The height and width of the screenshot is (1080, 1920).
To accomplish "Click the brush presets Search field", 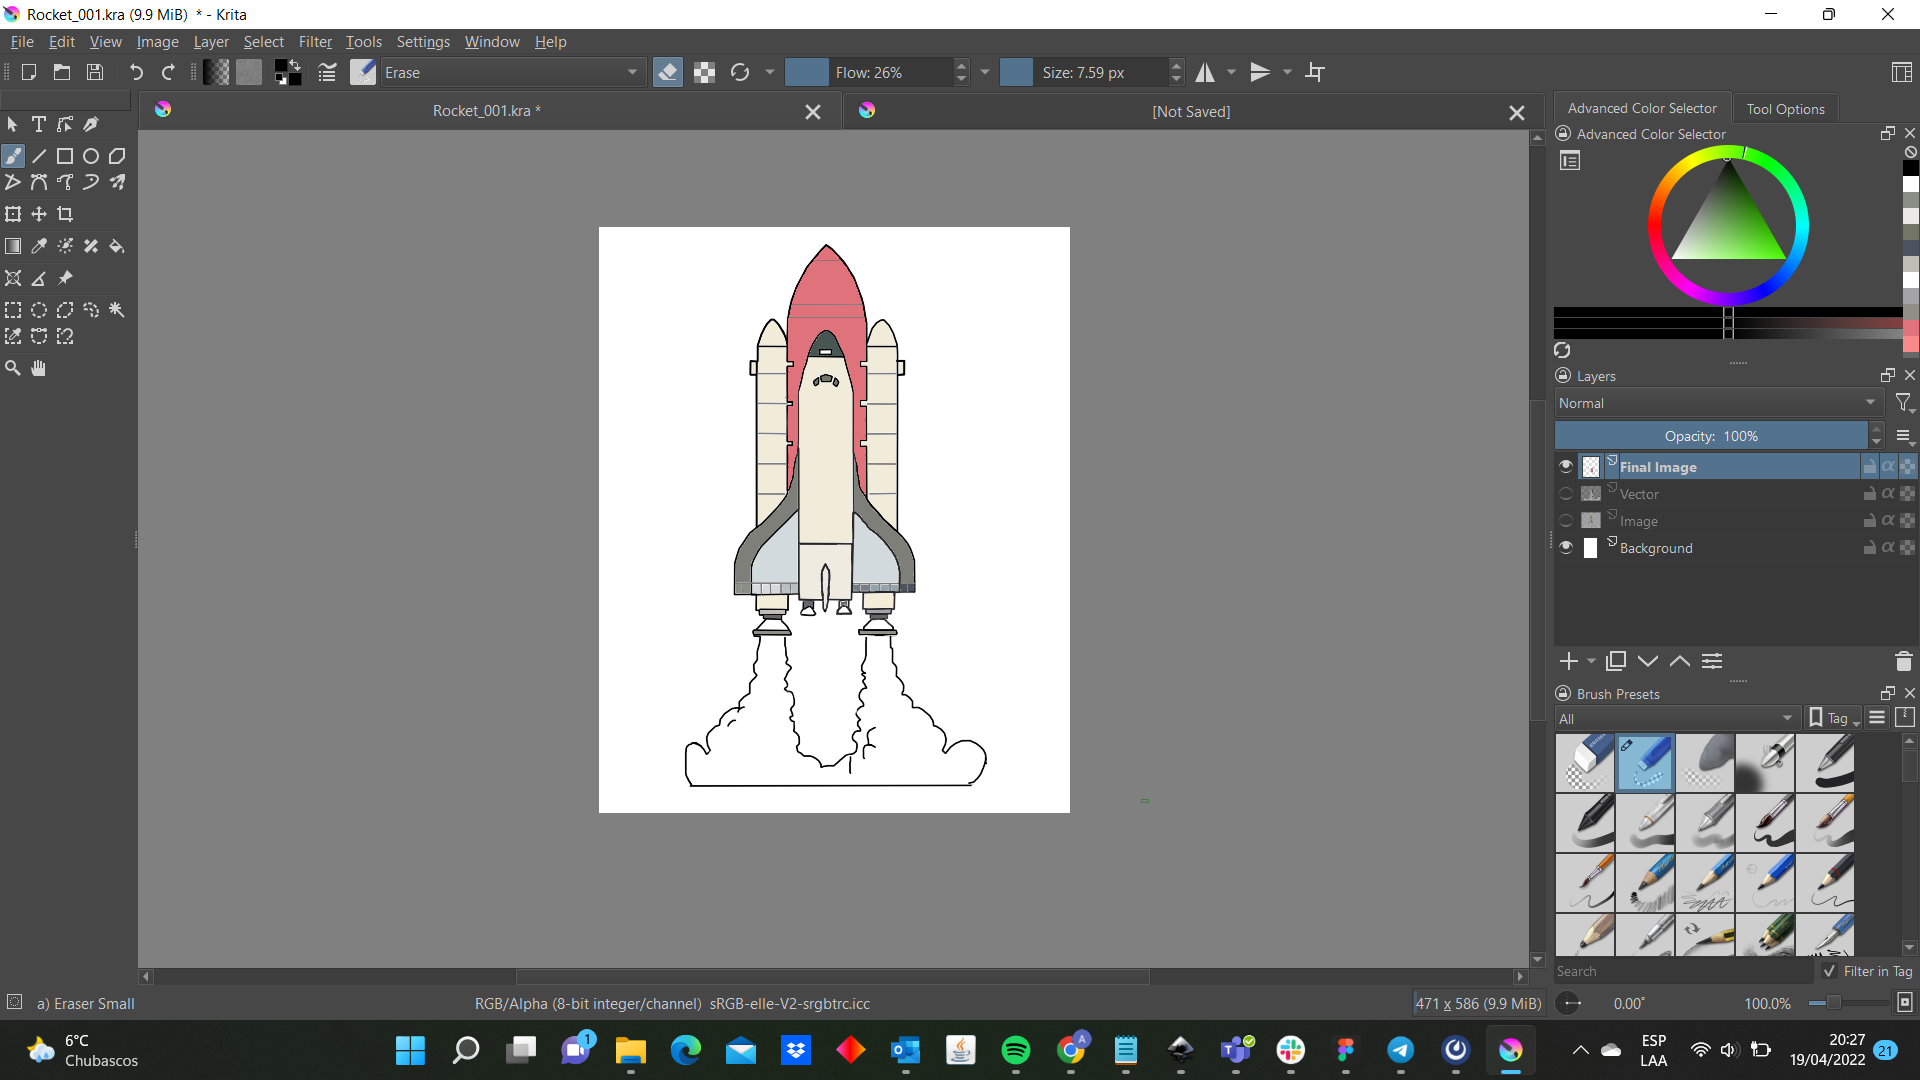I will 1683,971.
